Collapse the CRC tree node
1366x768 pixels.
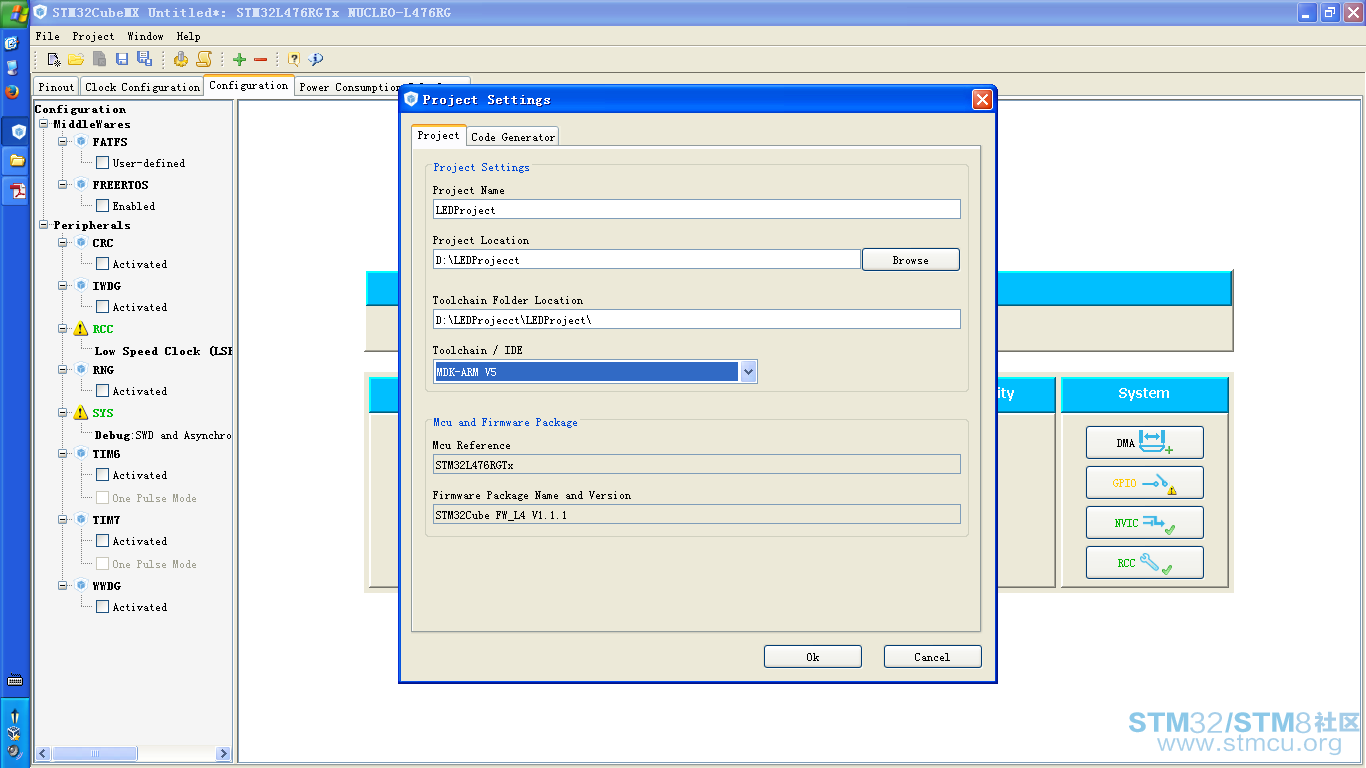63,243
